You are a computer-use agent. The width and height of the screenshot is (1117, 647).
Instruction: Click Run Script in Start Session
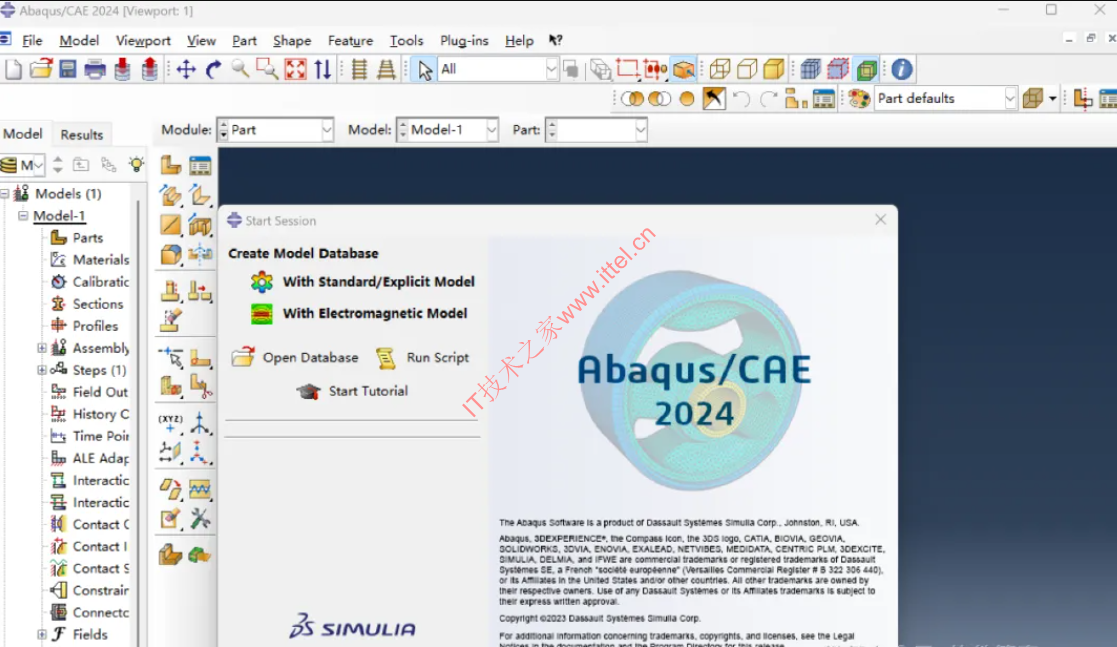tap(422, 357)
